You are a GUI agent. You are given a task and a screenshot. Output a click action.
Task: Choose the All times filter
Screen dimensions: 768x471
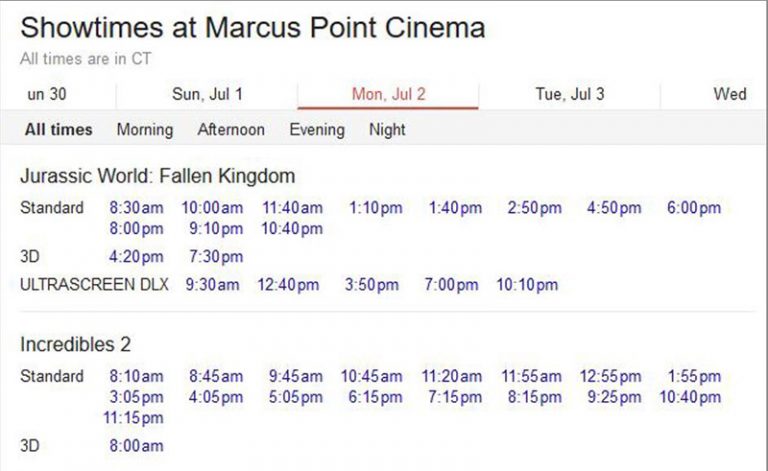(59, 129)
